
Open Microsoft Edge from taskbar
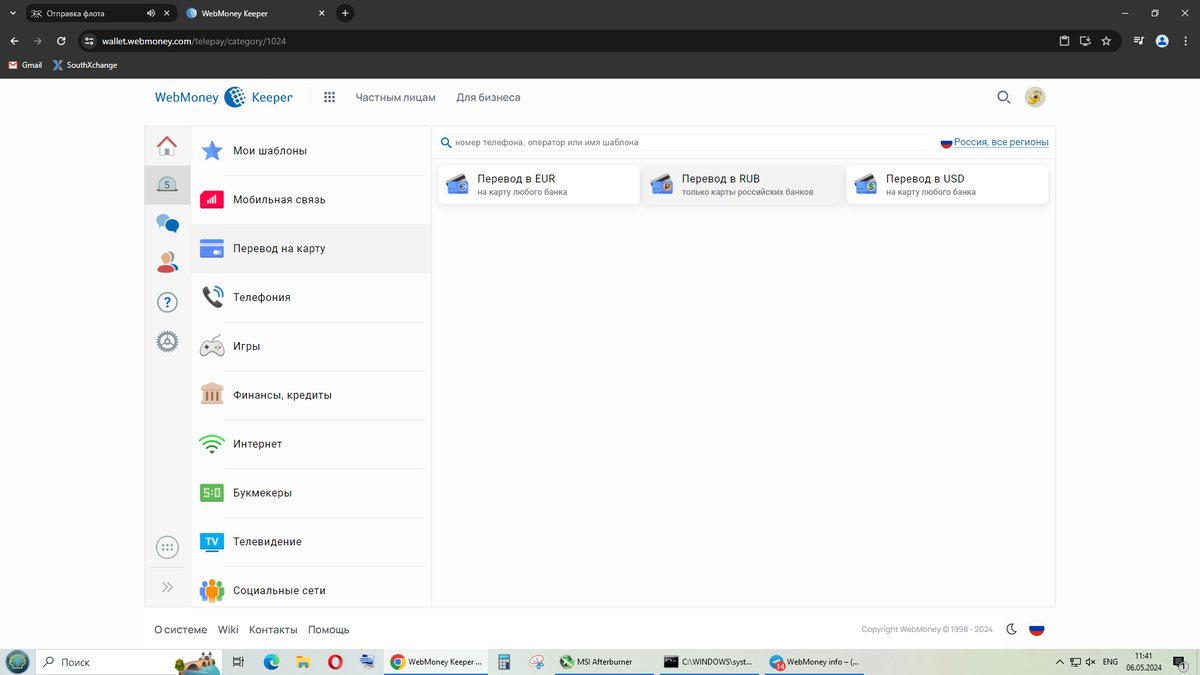271,661
